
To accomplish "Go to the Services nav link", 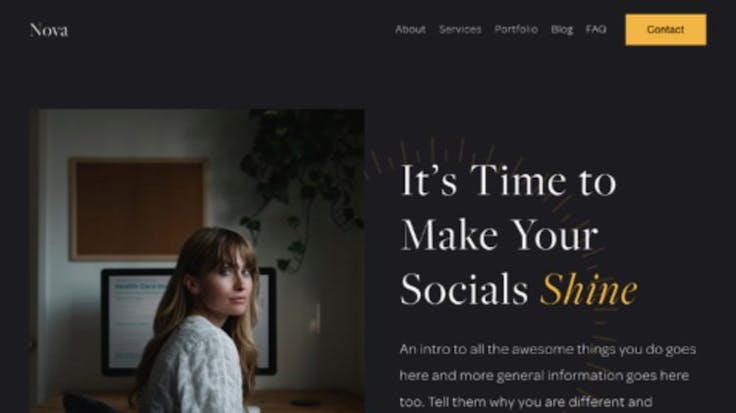I will pos(460,30).
